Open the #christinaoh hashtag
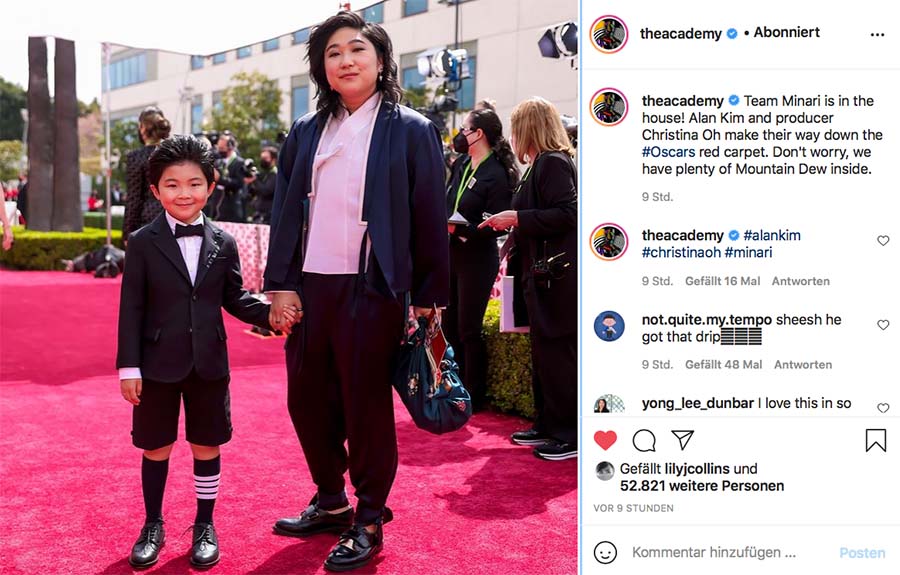The image size is (900, 575). [681, 252]
